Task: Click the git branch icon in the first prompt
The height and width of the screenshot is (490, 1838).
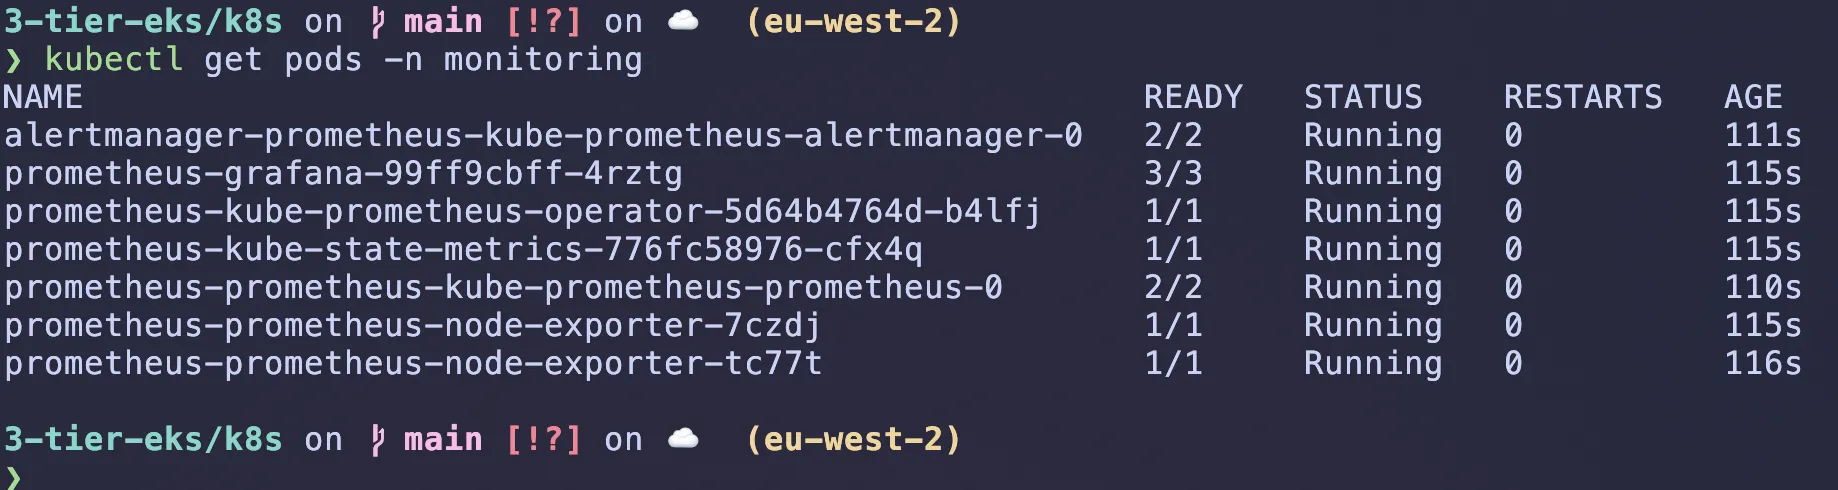Action: point(377,21)
